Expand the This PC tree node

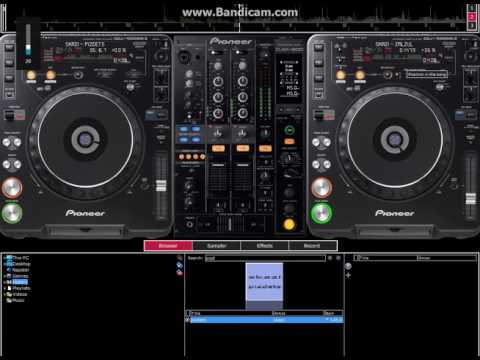click(x=5, y=258)
